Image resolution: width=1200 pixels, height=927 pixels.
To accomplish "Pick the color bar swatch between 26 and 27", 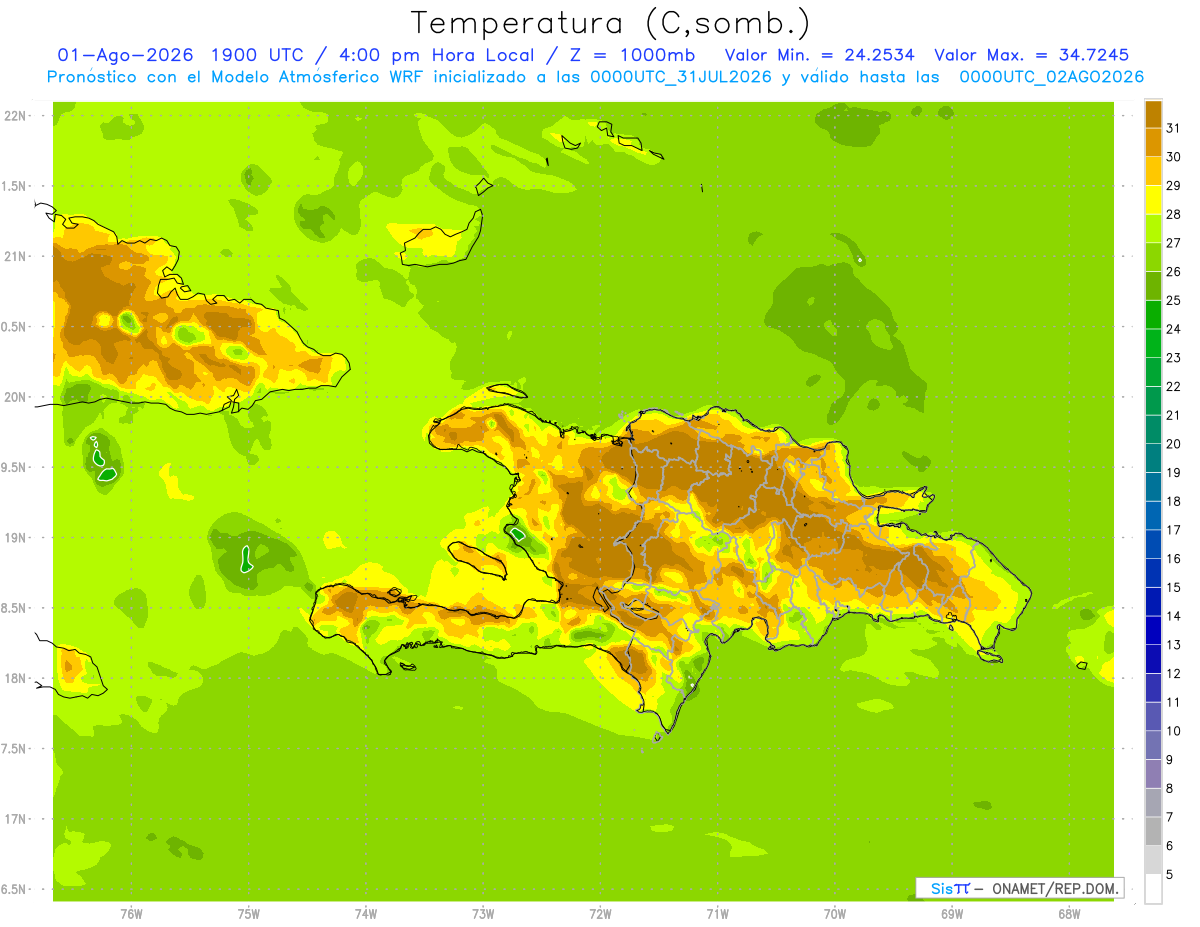I will click(1153, 257).
